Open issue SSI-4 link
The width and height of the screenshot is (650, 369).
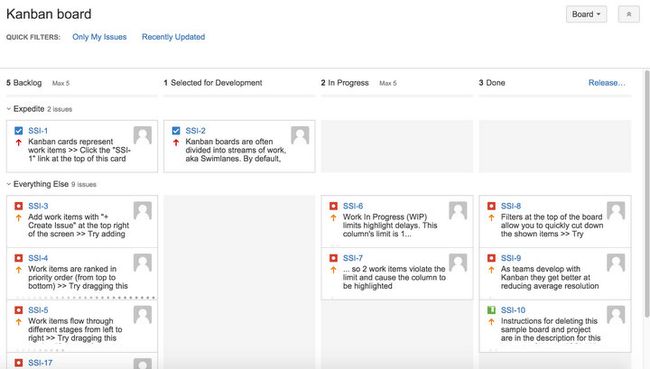[38, 258]
